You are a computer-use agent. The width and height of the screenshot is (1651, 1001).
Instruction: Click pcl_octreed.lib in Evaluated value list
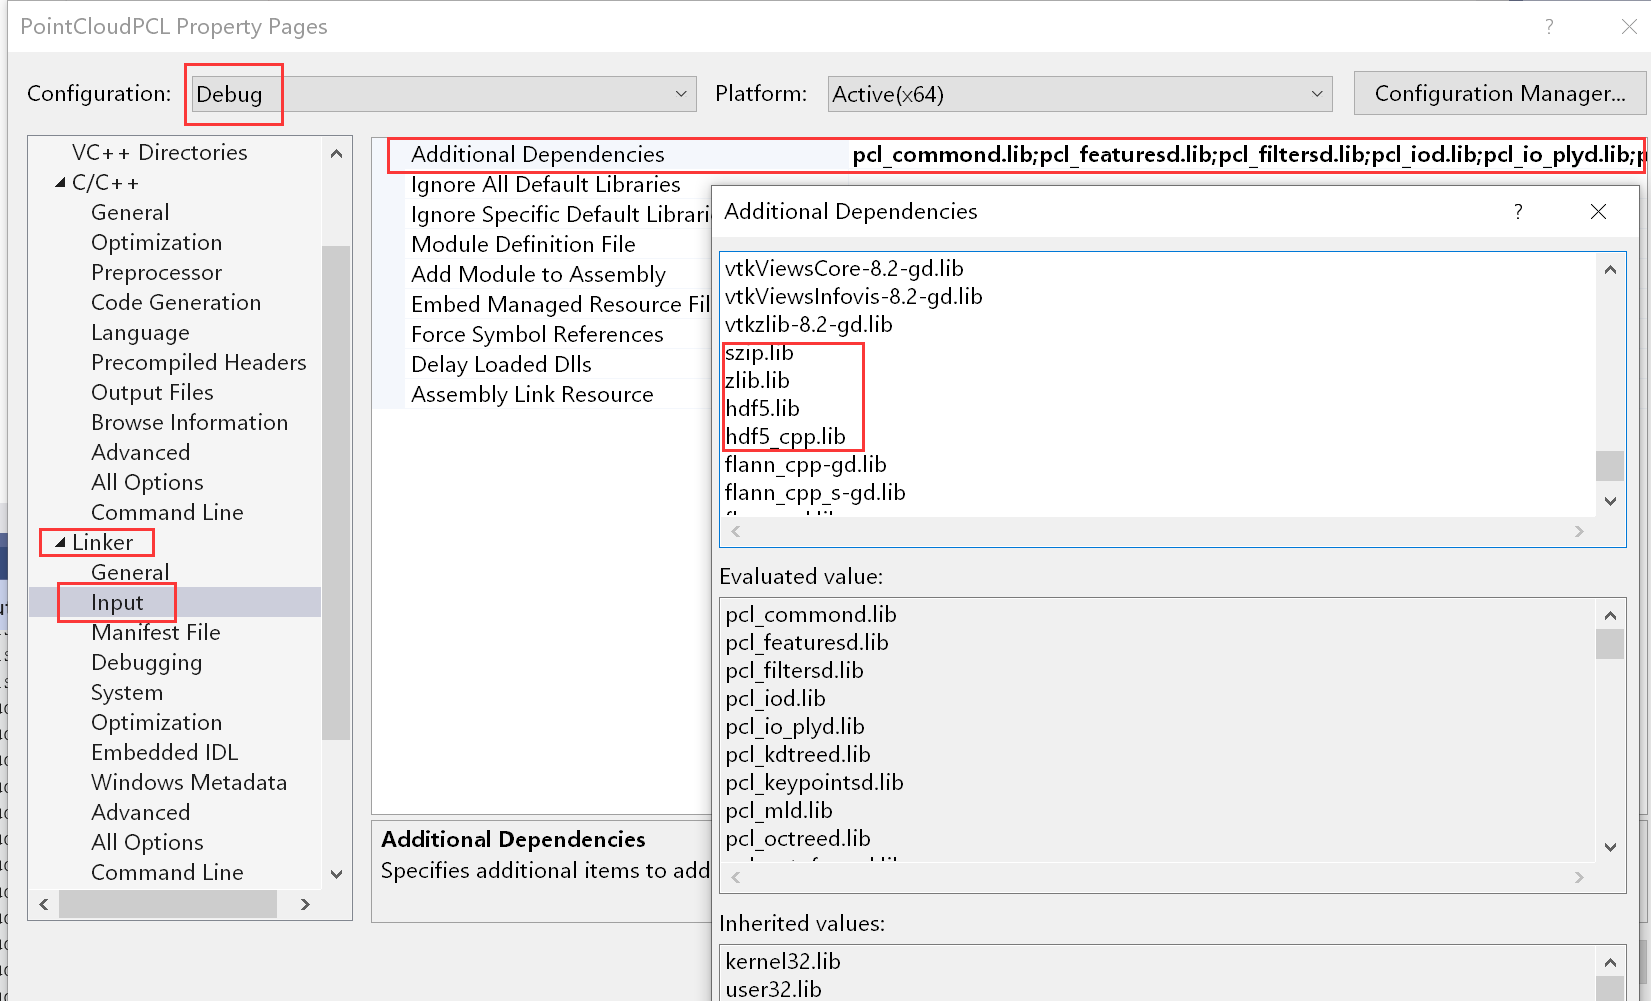click(798, 838)
